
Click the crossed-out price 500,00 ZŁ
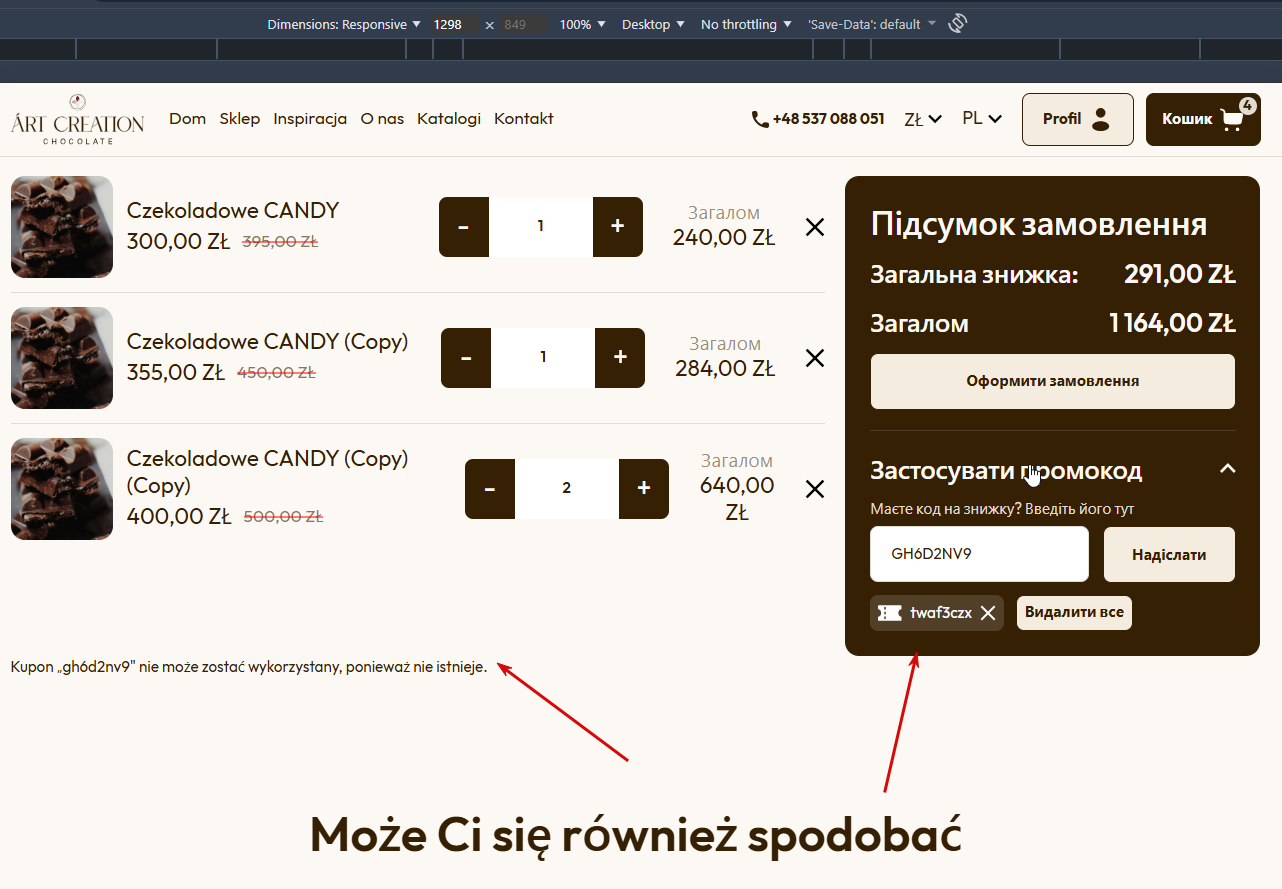(x=283, y=517)
